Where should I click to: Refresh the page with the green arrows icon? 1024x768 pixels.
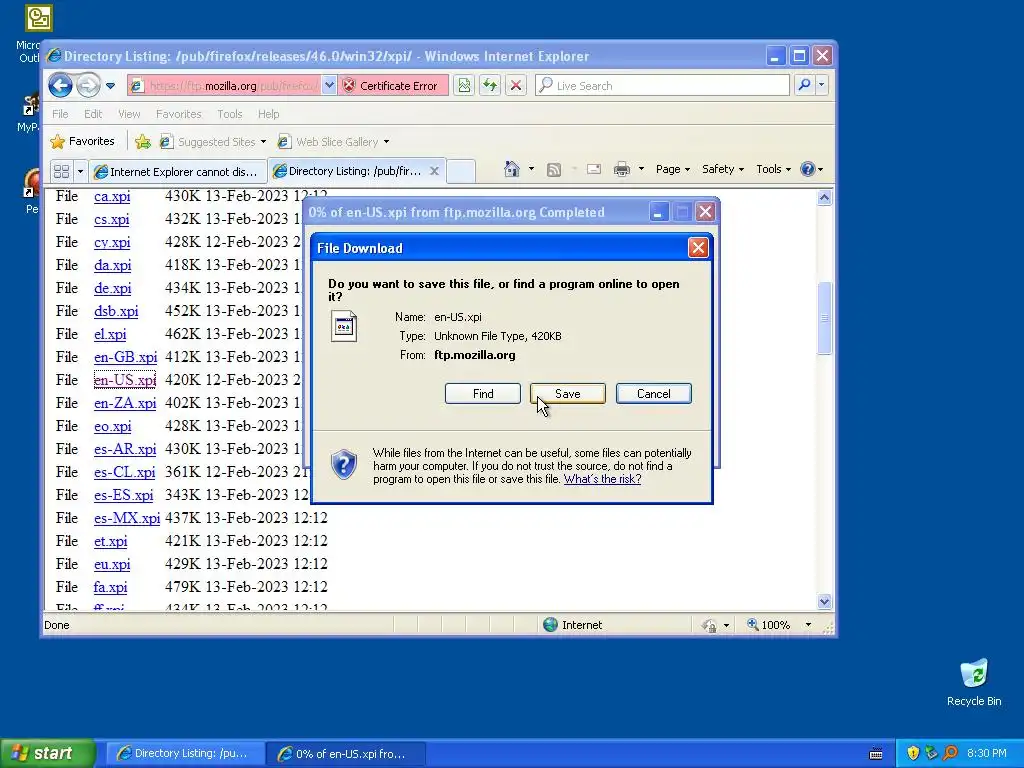(490, 86)
